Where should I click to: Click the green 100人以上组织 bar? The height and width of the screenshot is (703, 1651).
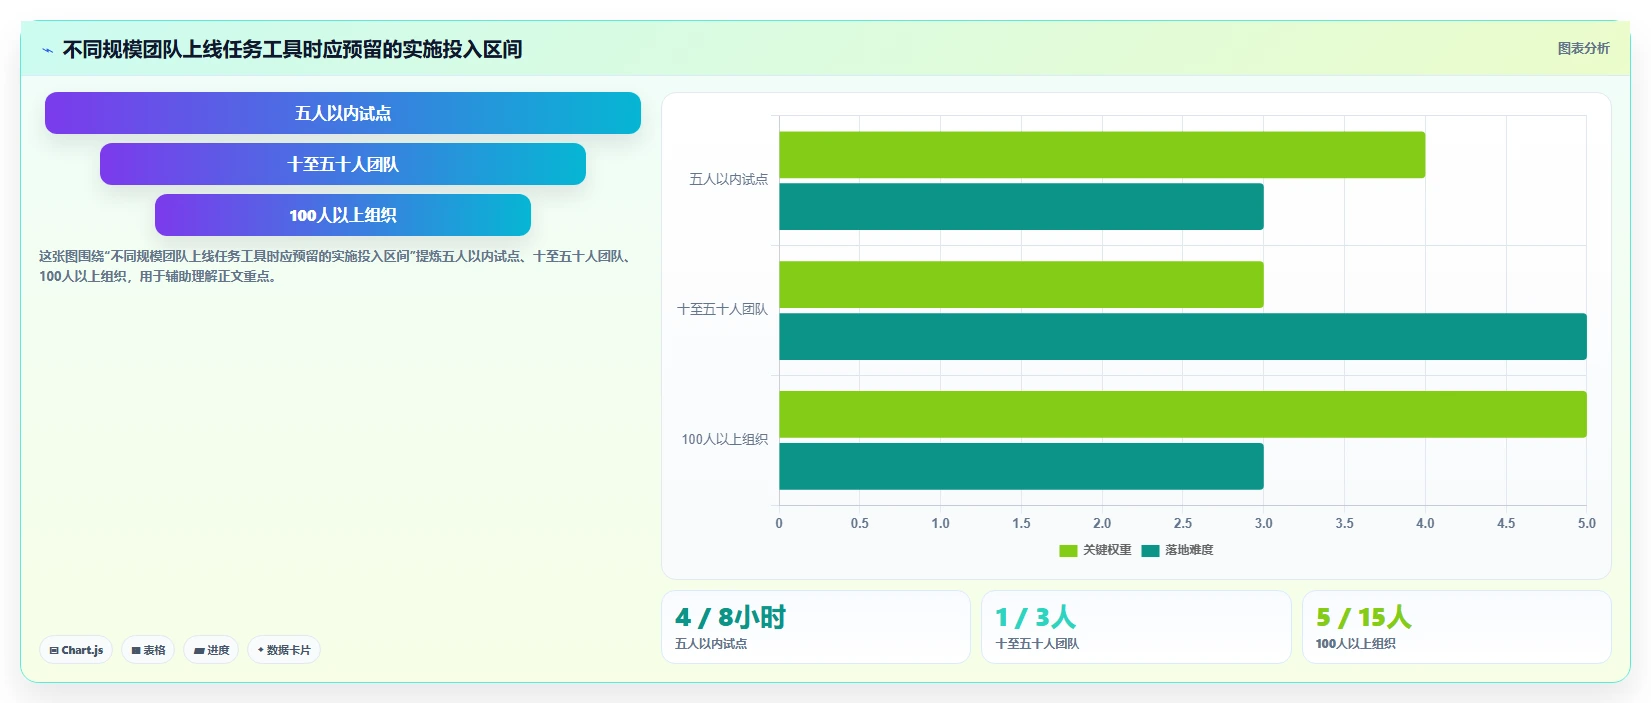pyautogui.click(x=1183, y=415)
